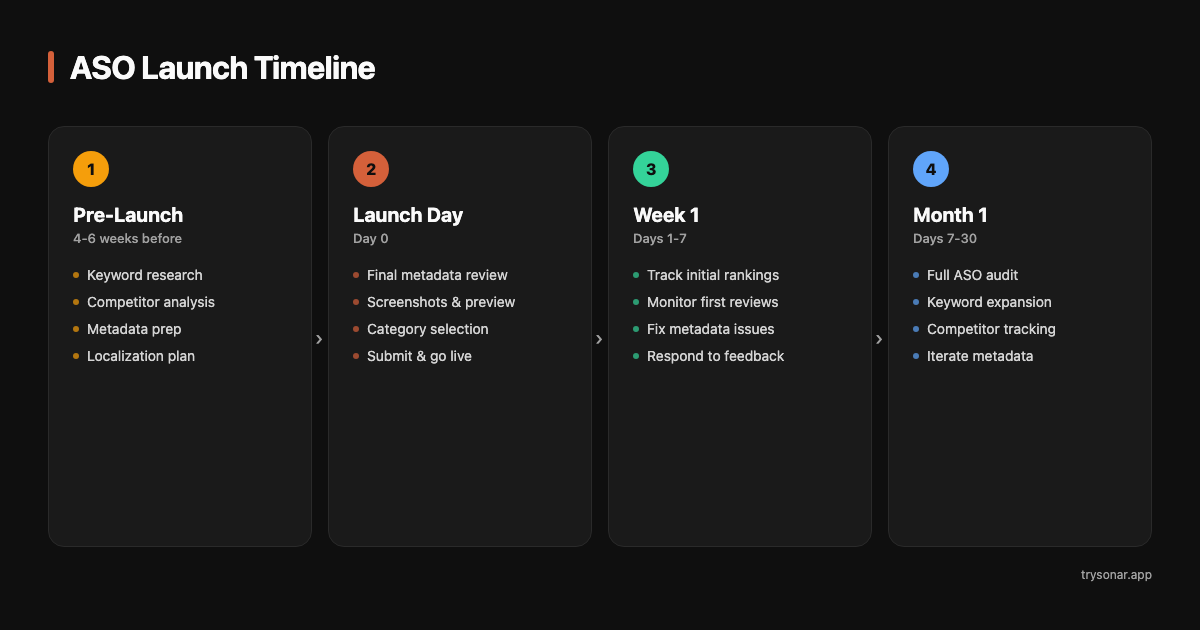This screenshot has height=630, width=1200.
Task: Expand the chevron after the Pre-Launch card
Action: tap(320, 339)
